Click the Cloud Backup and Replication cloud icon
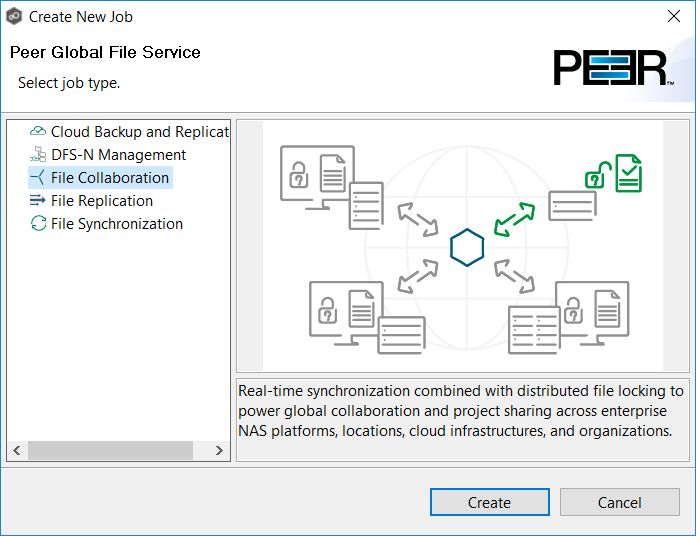 click(x=38, y=132)
